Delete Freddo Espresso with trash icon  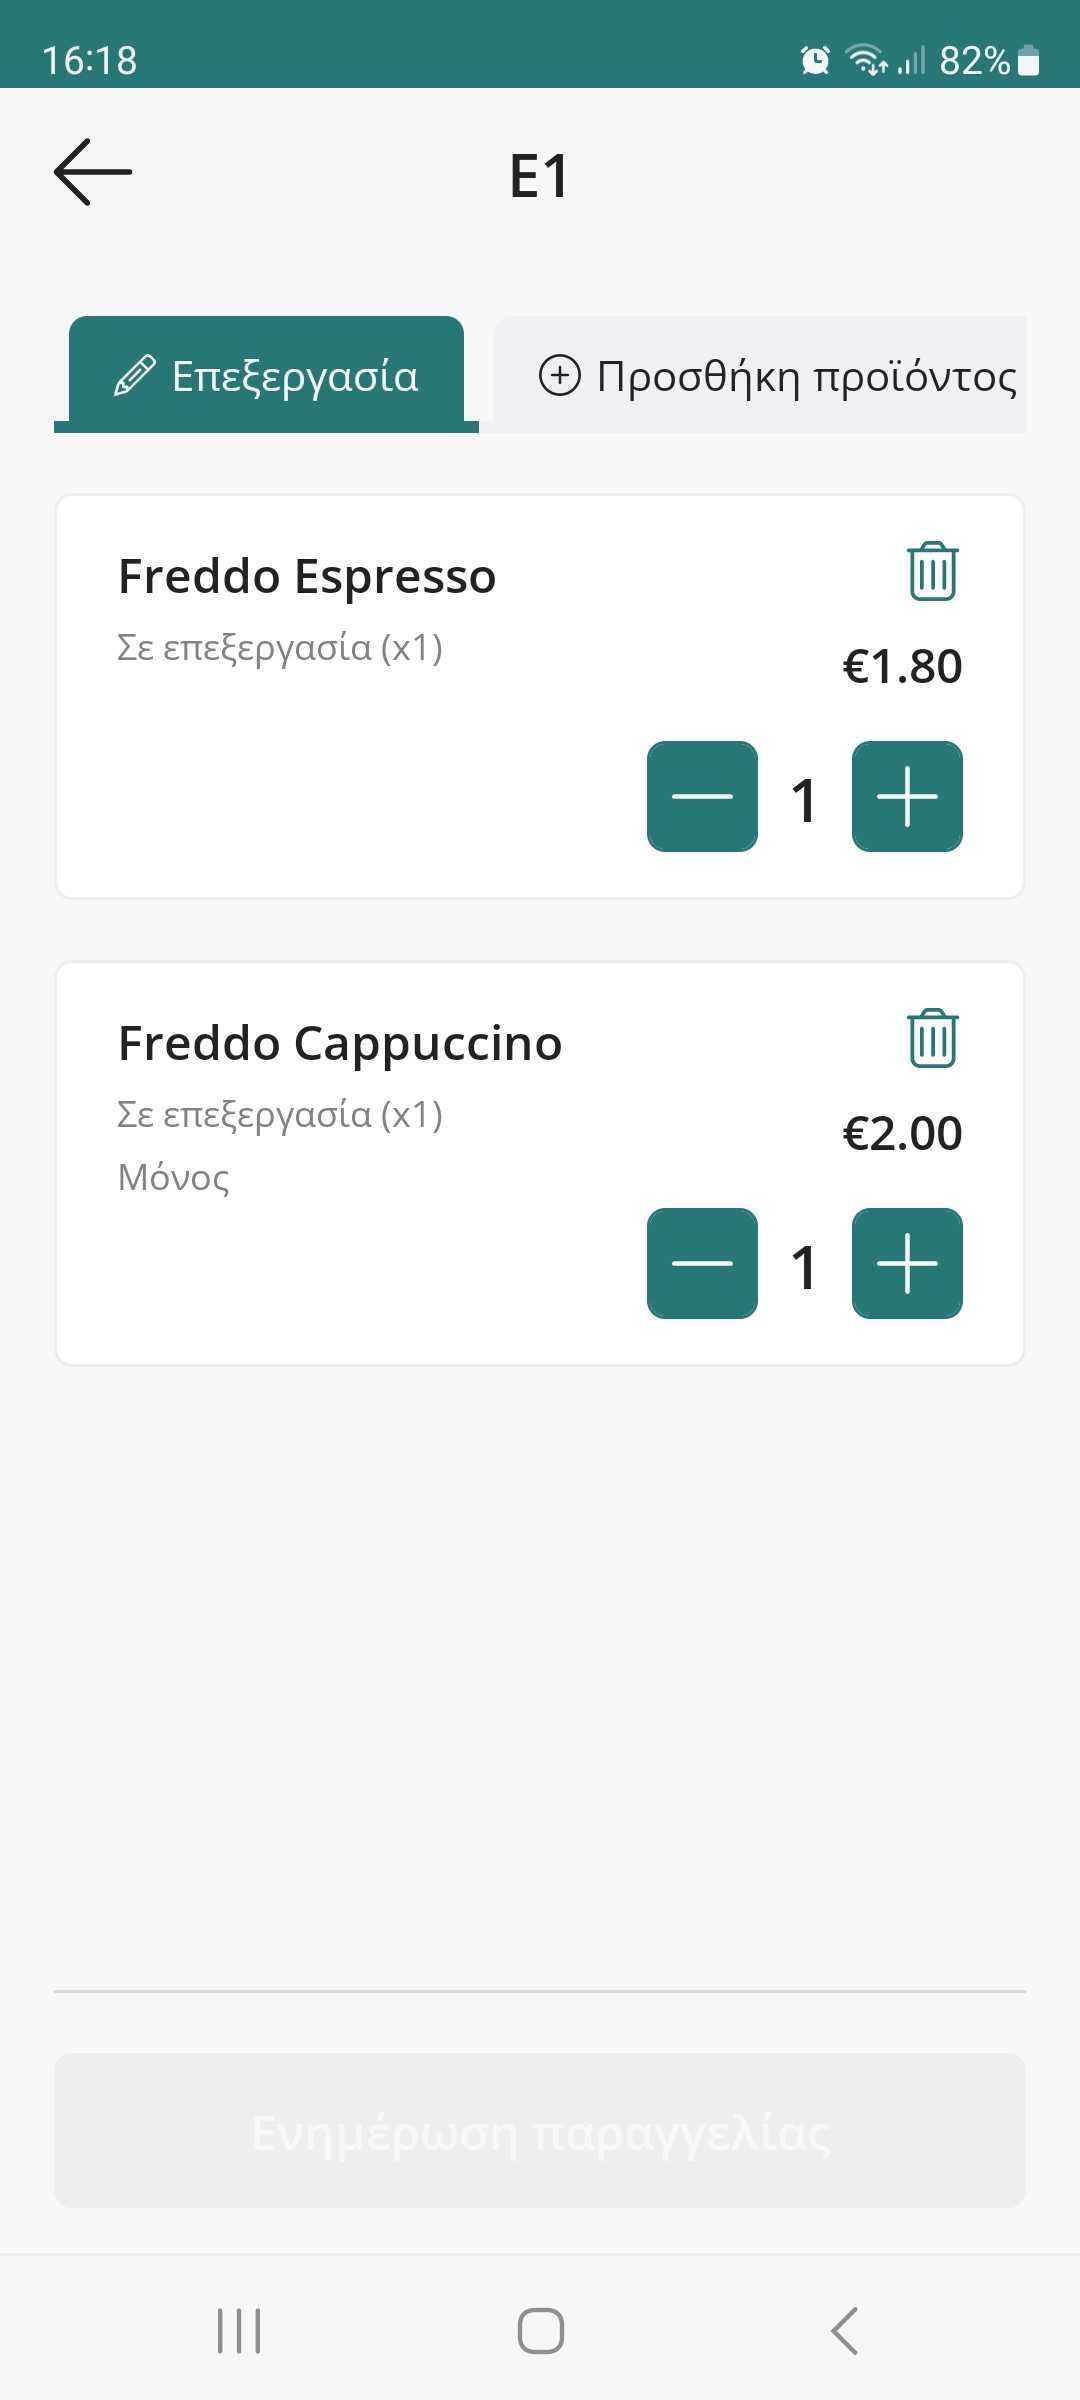pos(932,572)
